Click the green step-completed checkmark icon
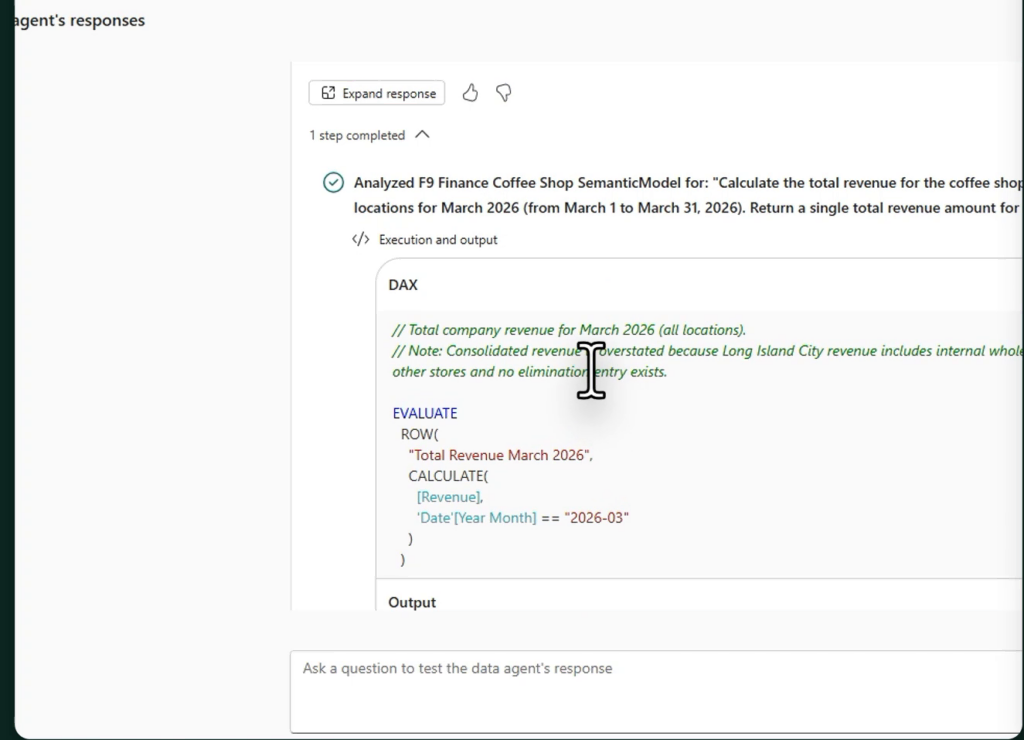This screenshot has height=740, width=1024. tap(333, 183)
